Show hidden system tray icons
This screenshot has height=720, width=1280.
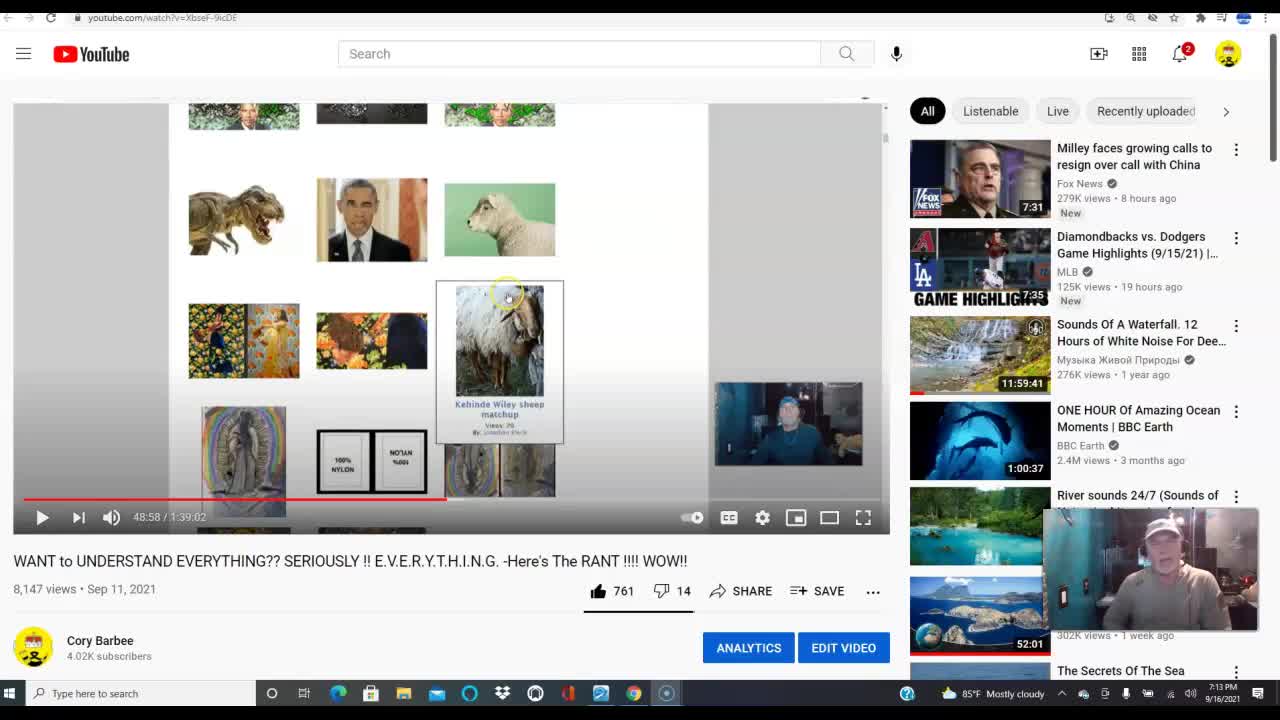(x=1062, y=694)
